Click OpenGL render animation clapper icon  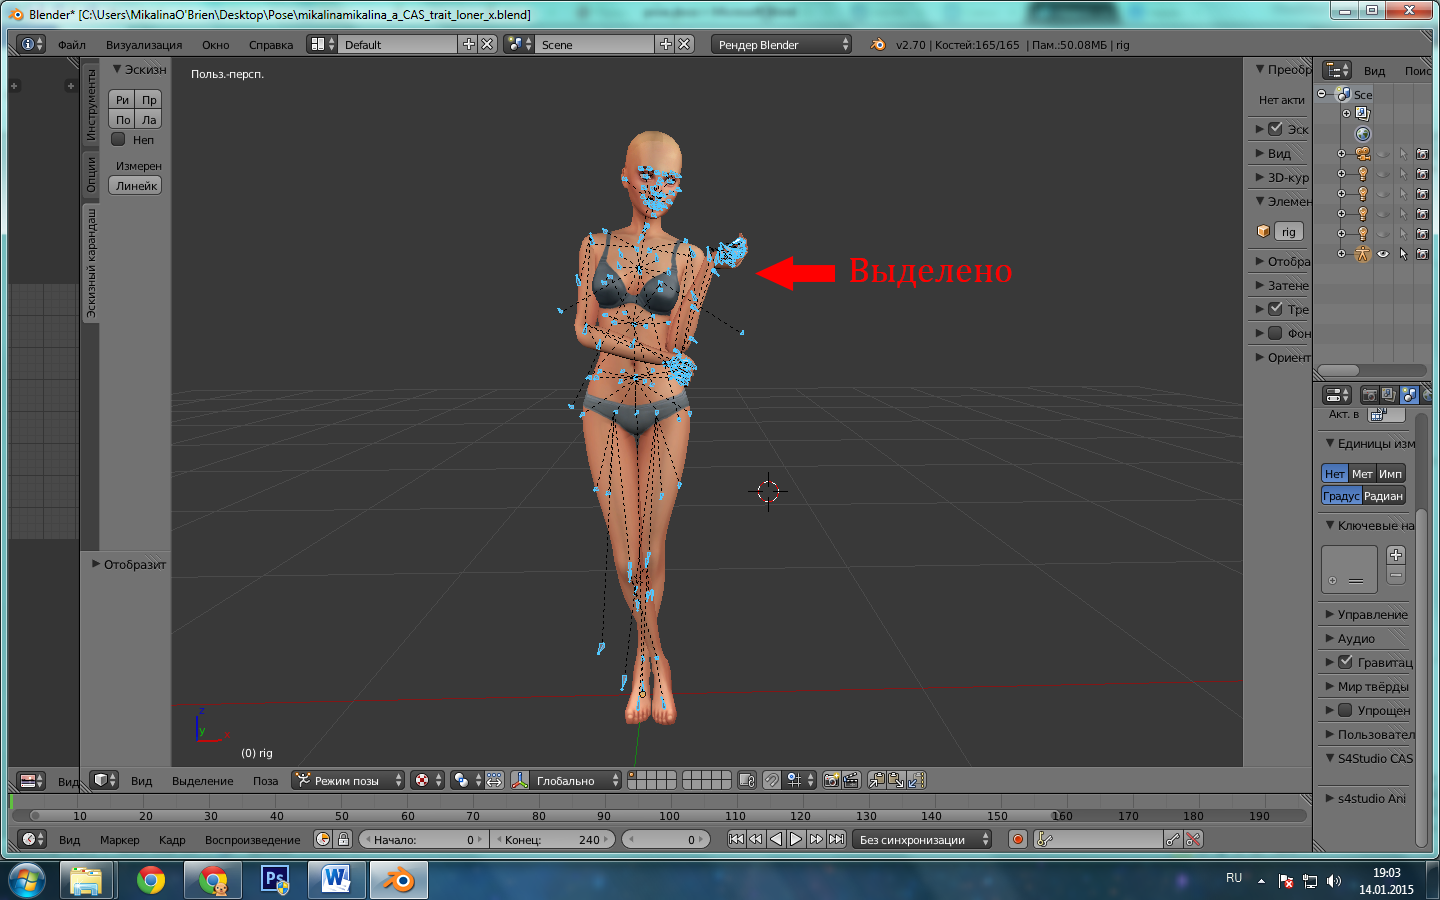(x=851, y=780)
